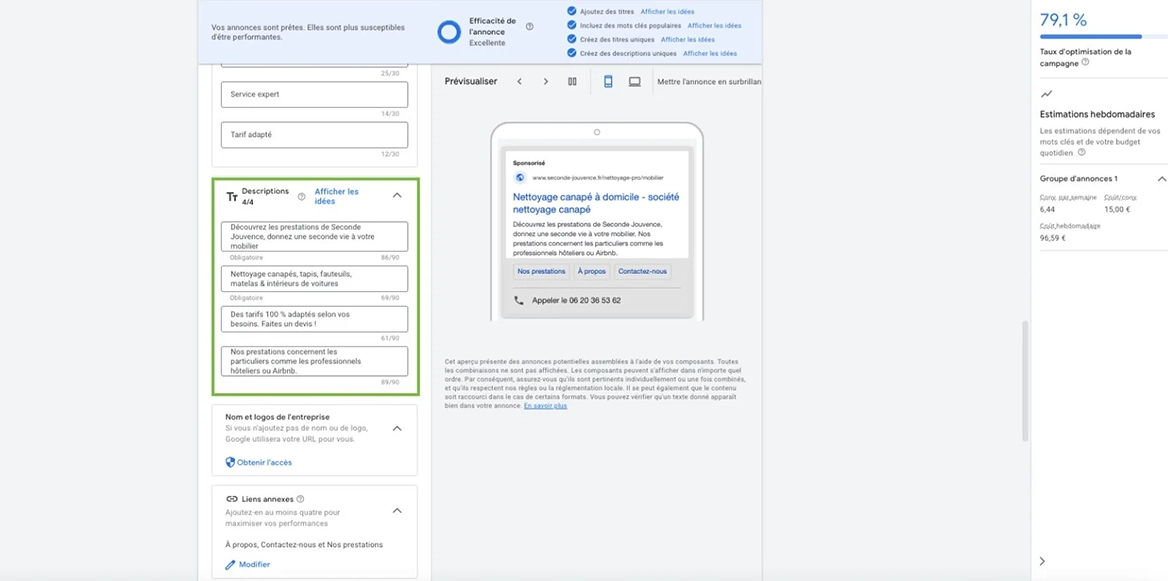The image size is (1168, 581).
Task: Open Afficher les idées for Ajoutez des titres
Action: pyautogui.click(x=667, y=12)
